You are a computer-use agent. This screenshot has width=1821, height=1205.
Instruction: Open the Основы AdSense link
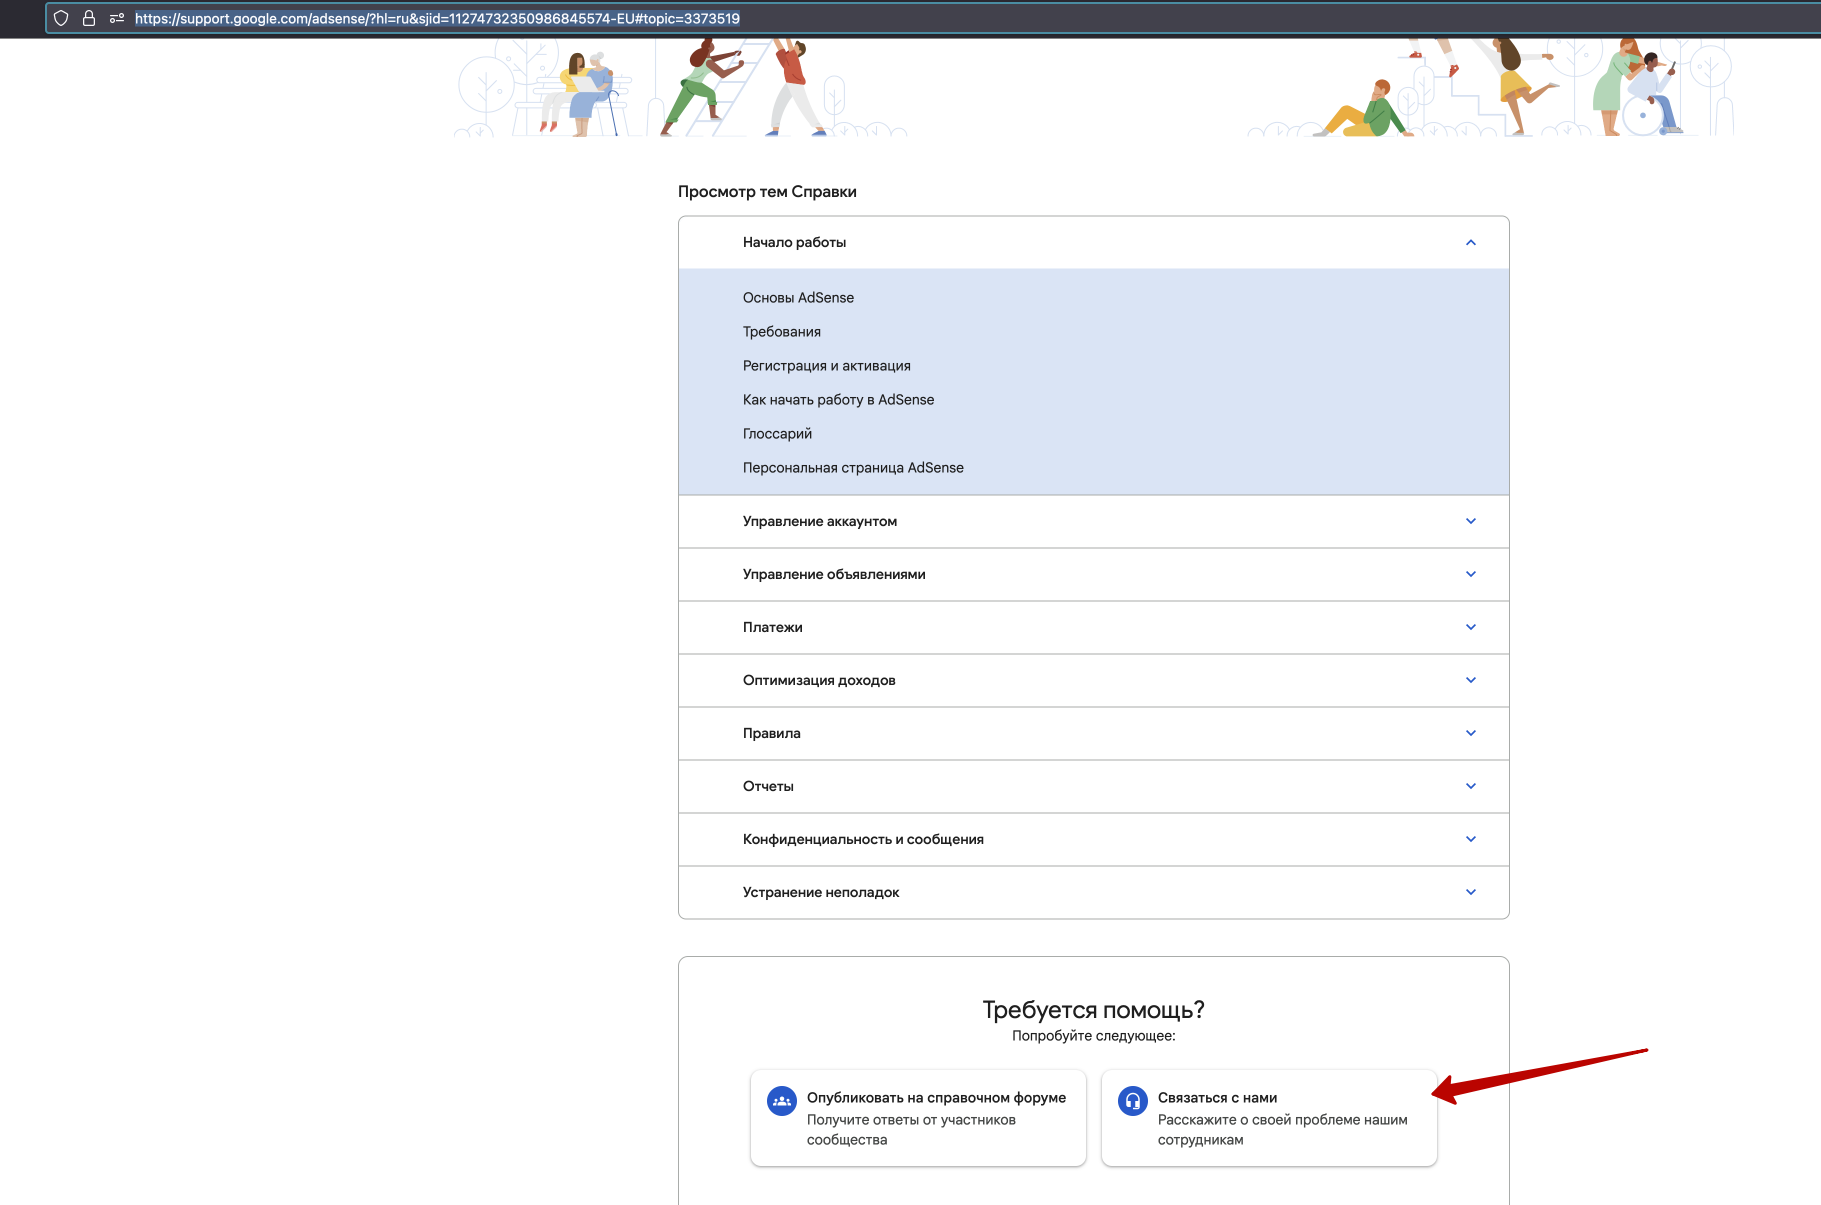[x=798, y=298]
